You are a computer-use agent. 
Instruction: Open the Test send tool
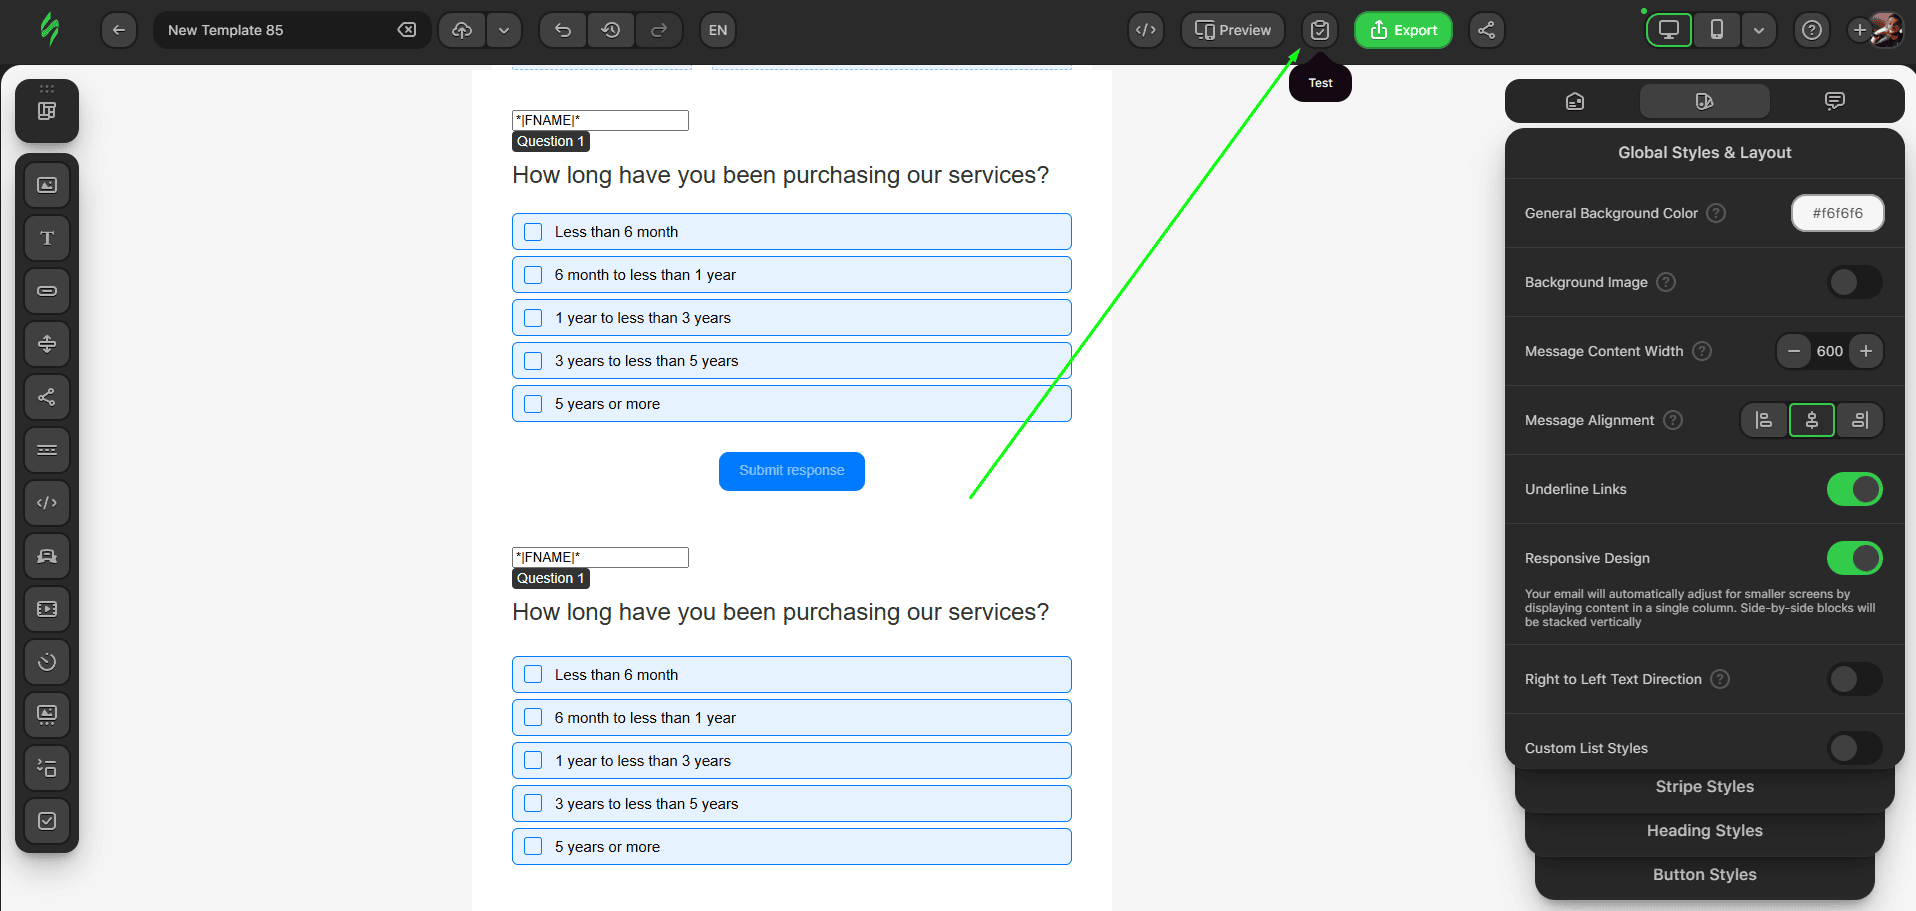coord(1320,30)
